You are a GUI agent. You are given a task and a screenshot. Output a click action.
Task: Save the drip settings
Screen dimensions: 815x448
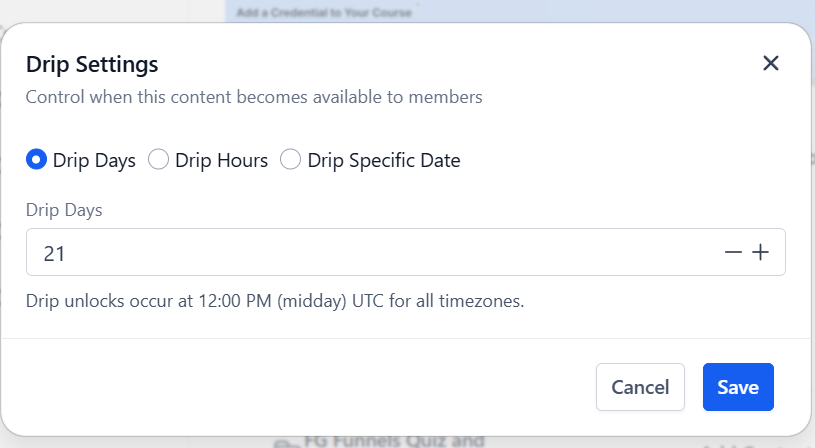click(x=738, y=387)
